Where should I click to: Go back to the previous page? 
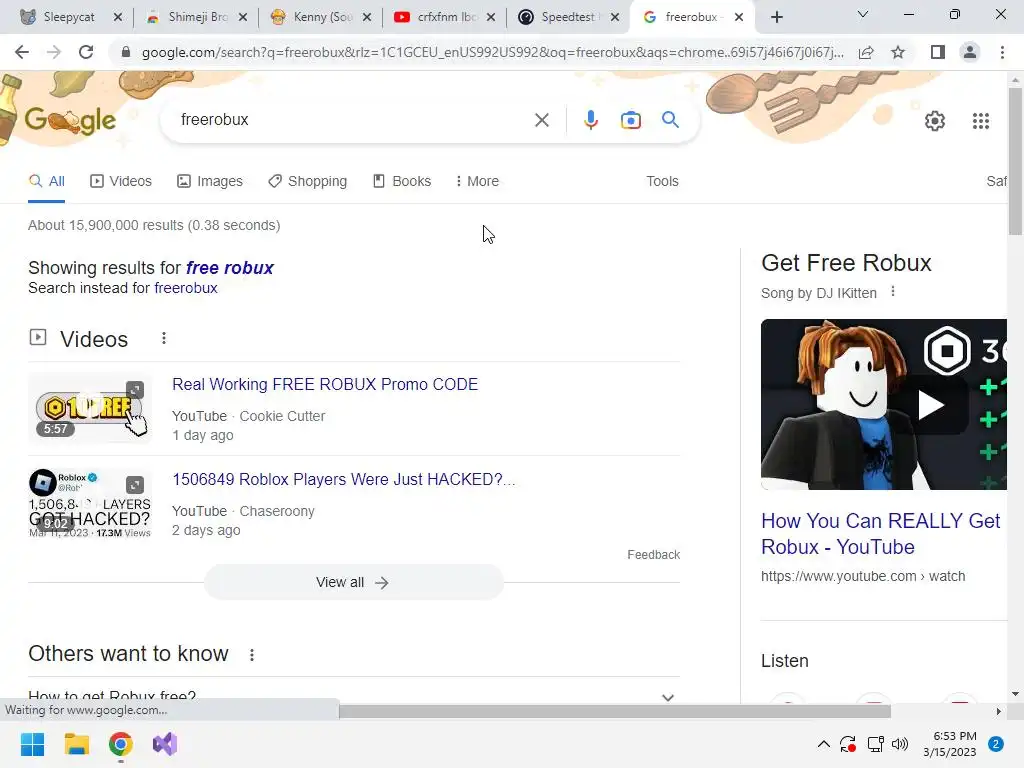tap(22, 52)
